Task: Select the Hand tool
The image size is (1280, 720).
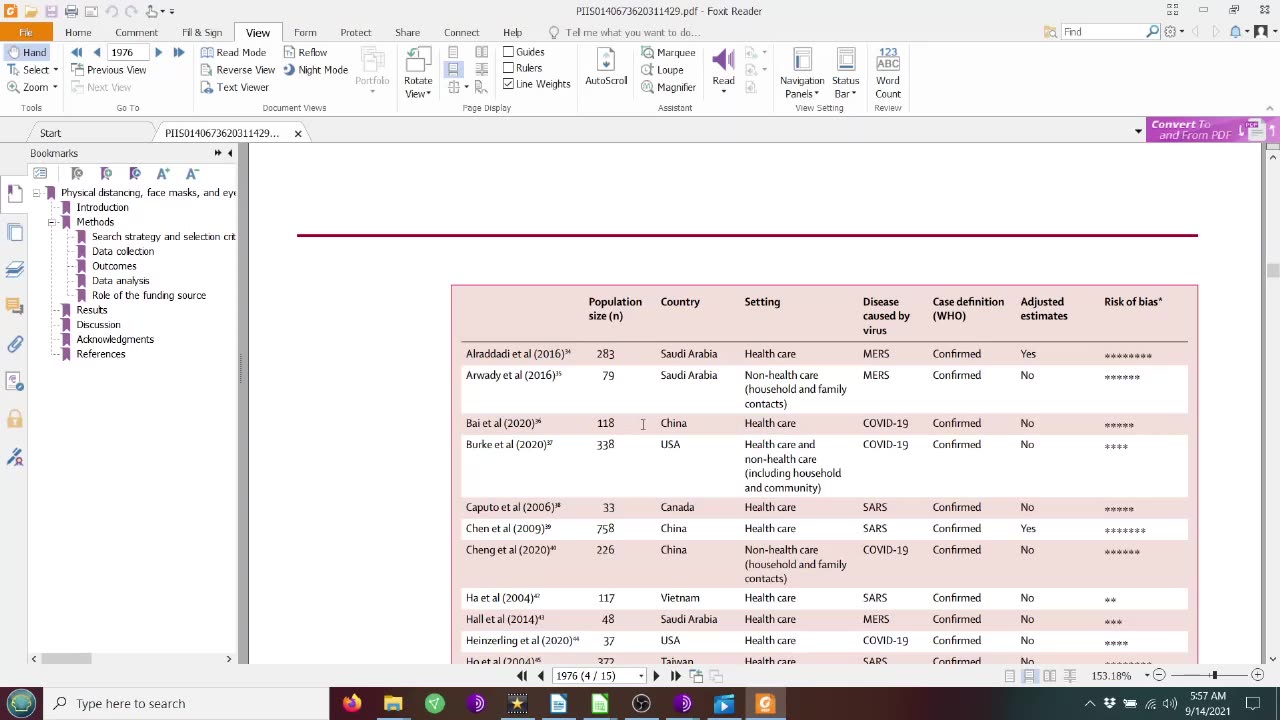Action: [x=25, y=52]
